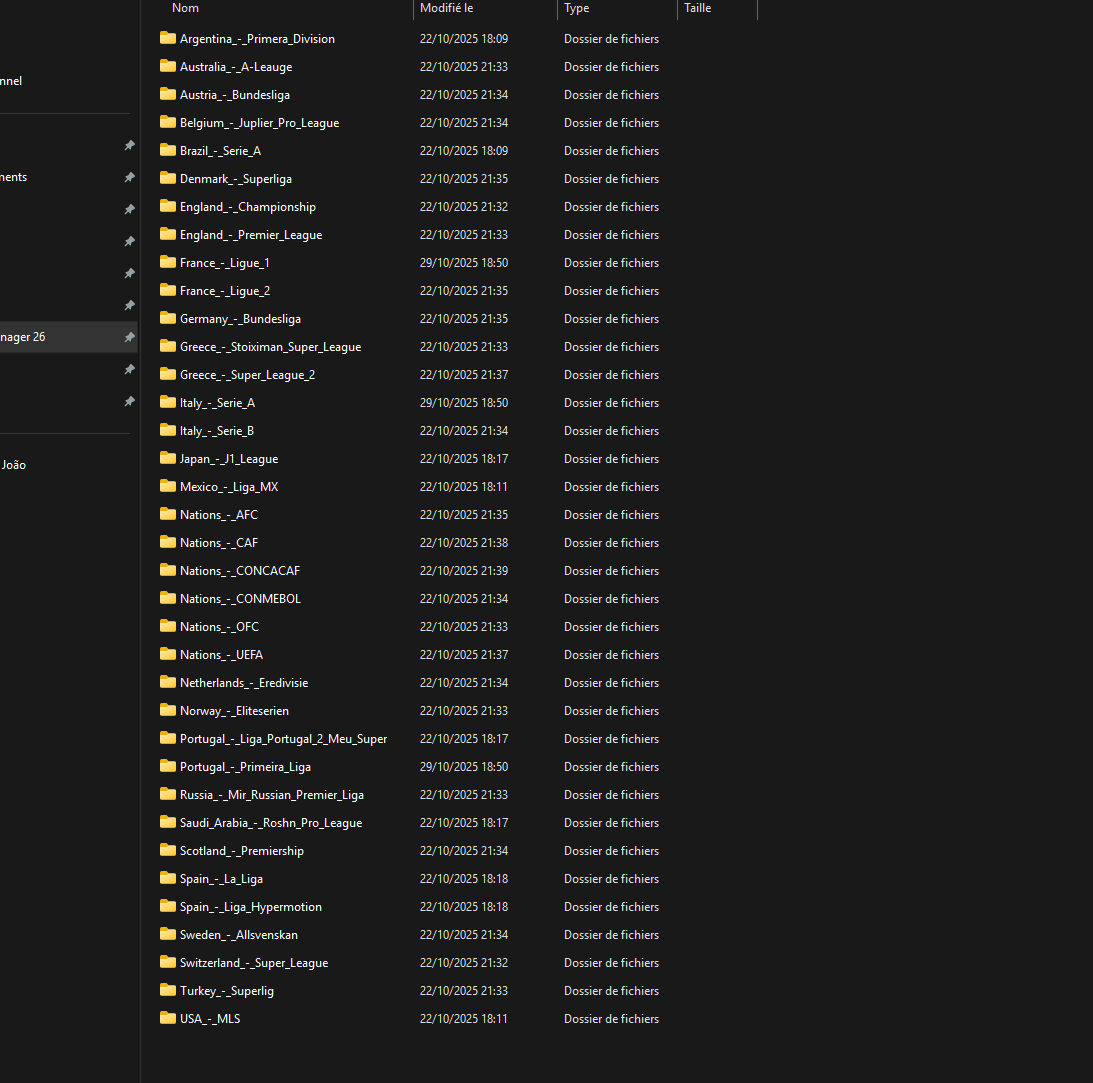Select the 'nnel' sidebar entry

coord(11,81)
